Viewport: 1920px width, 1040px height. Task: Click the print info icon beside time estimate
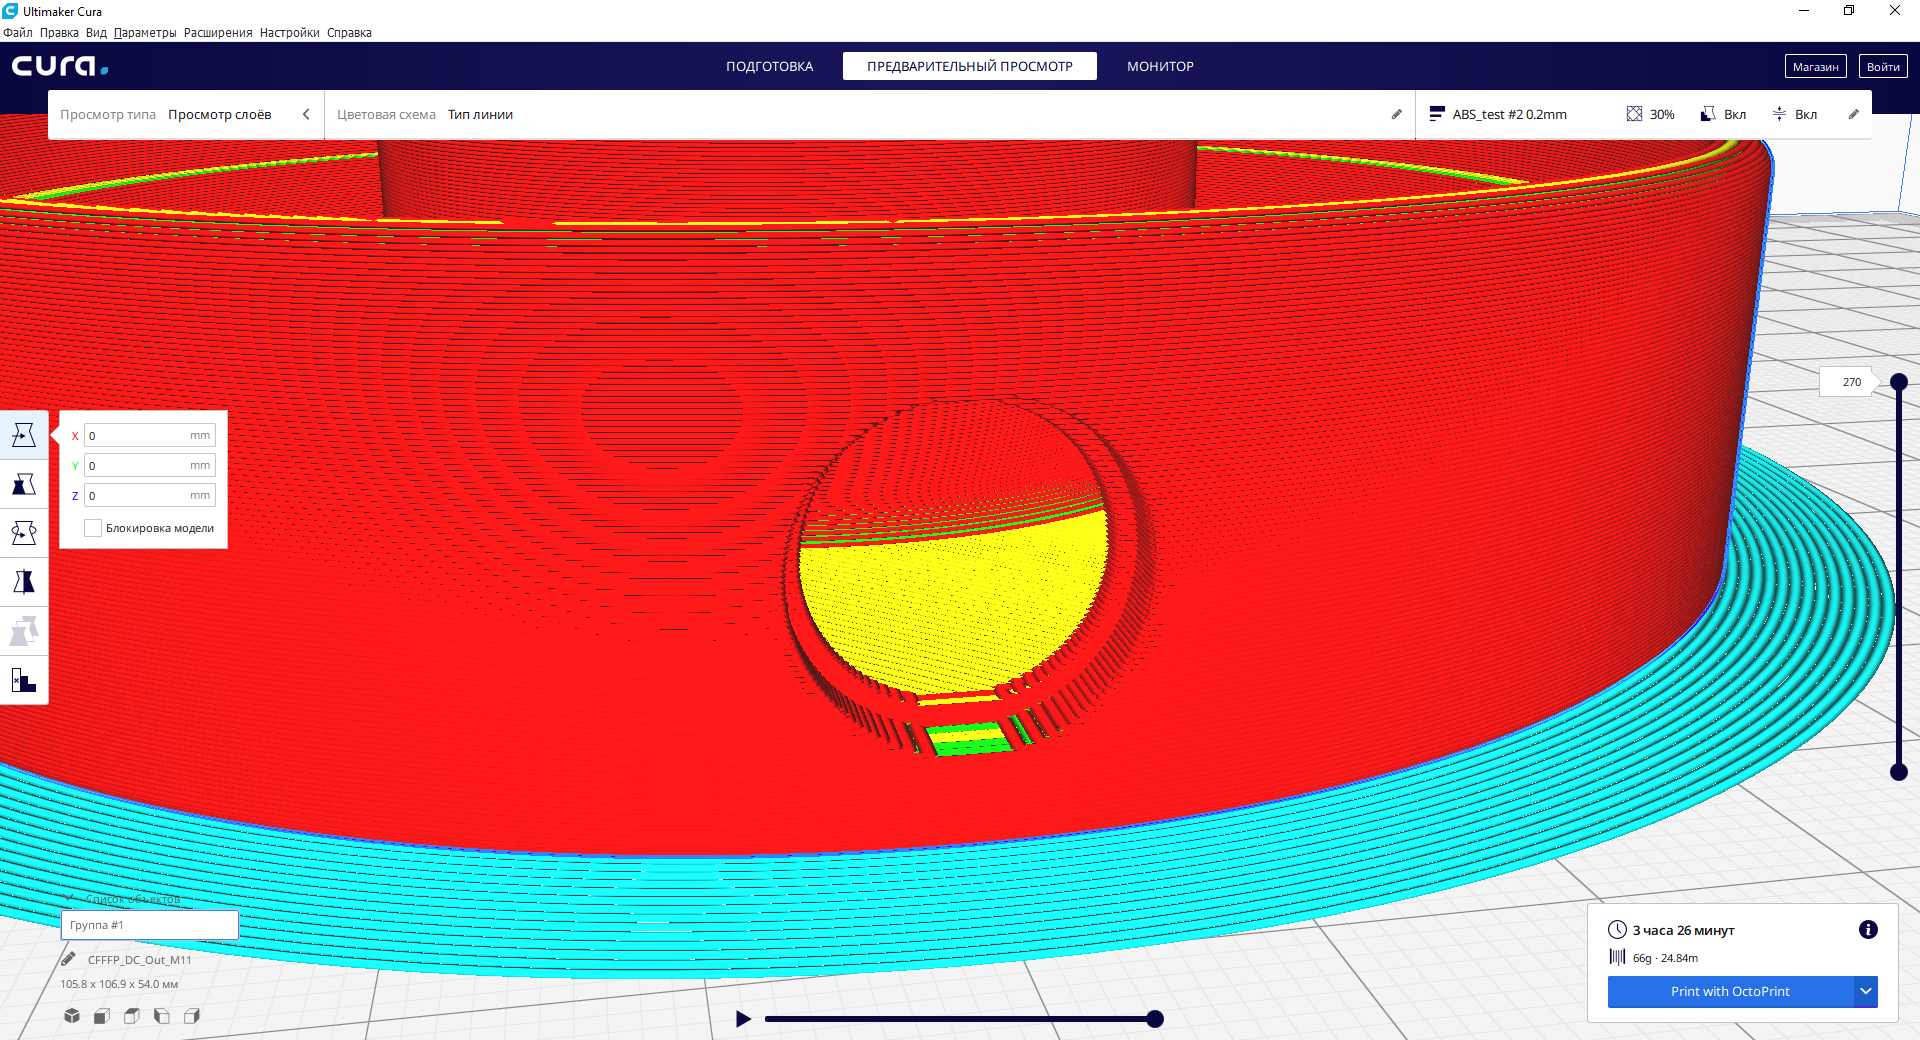(x=1867, y=930)
